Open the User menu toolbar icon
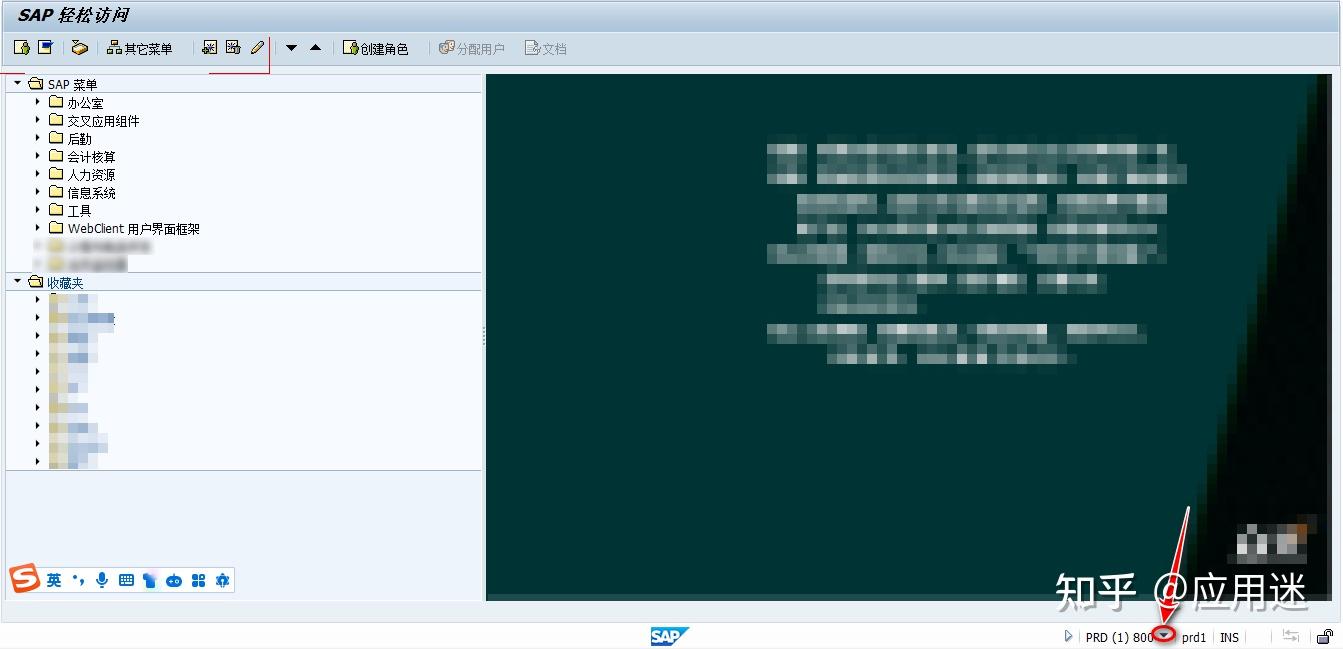Viewport: 1343px width, 649px height. (21, 48)
